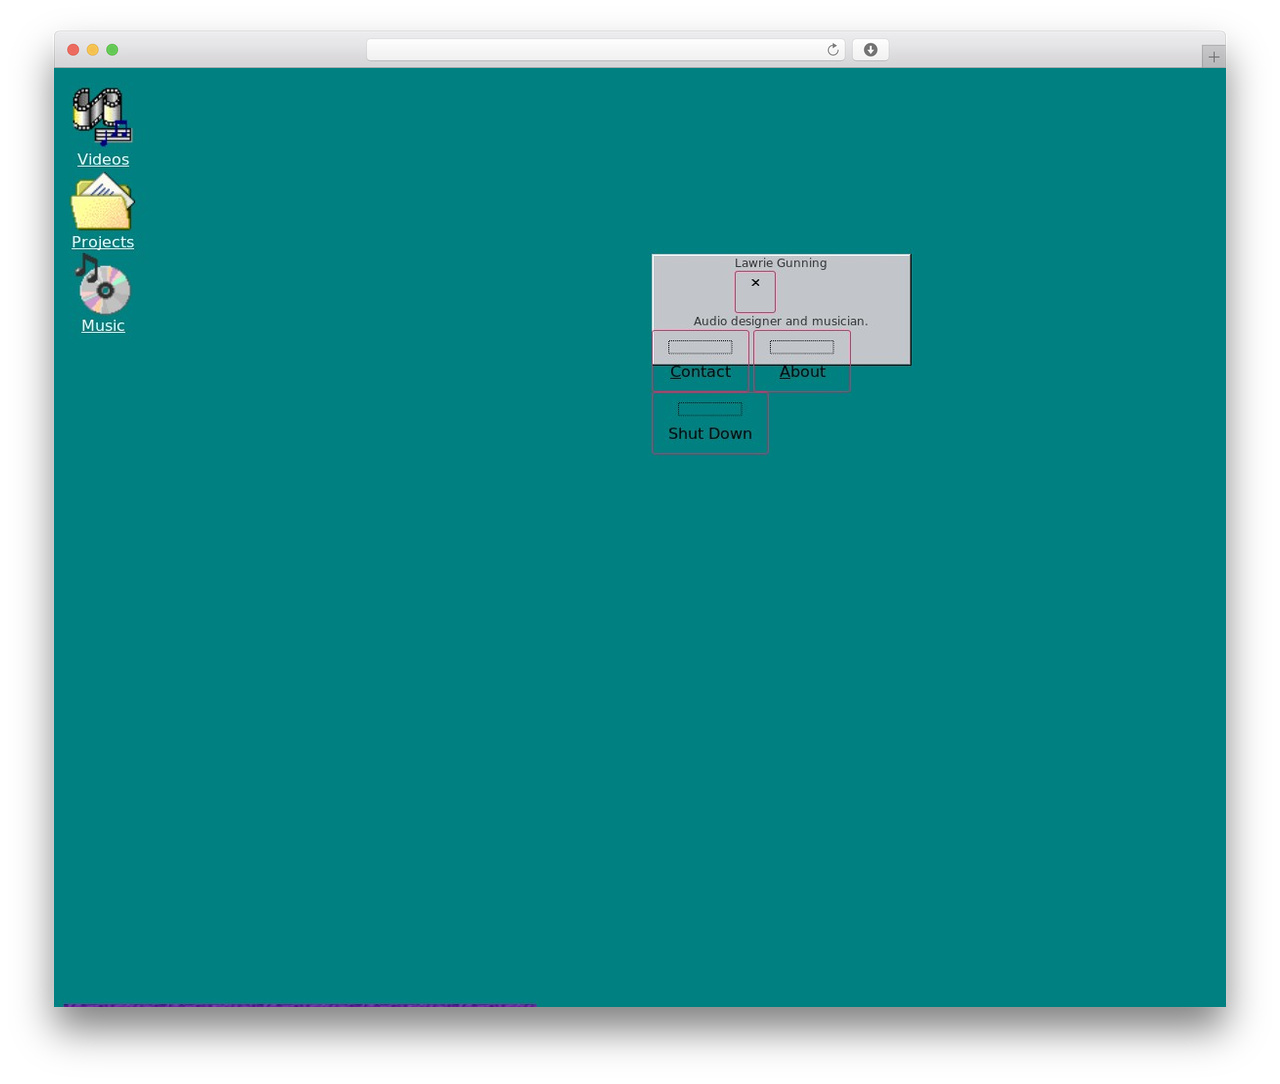The width and height of the screenshot is (1280, 1084).
Task: Open a new browser tab with plus
Action: click(1213, 57)
